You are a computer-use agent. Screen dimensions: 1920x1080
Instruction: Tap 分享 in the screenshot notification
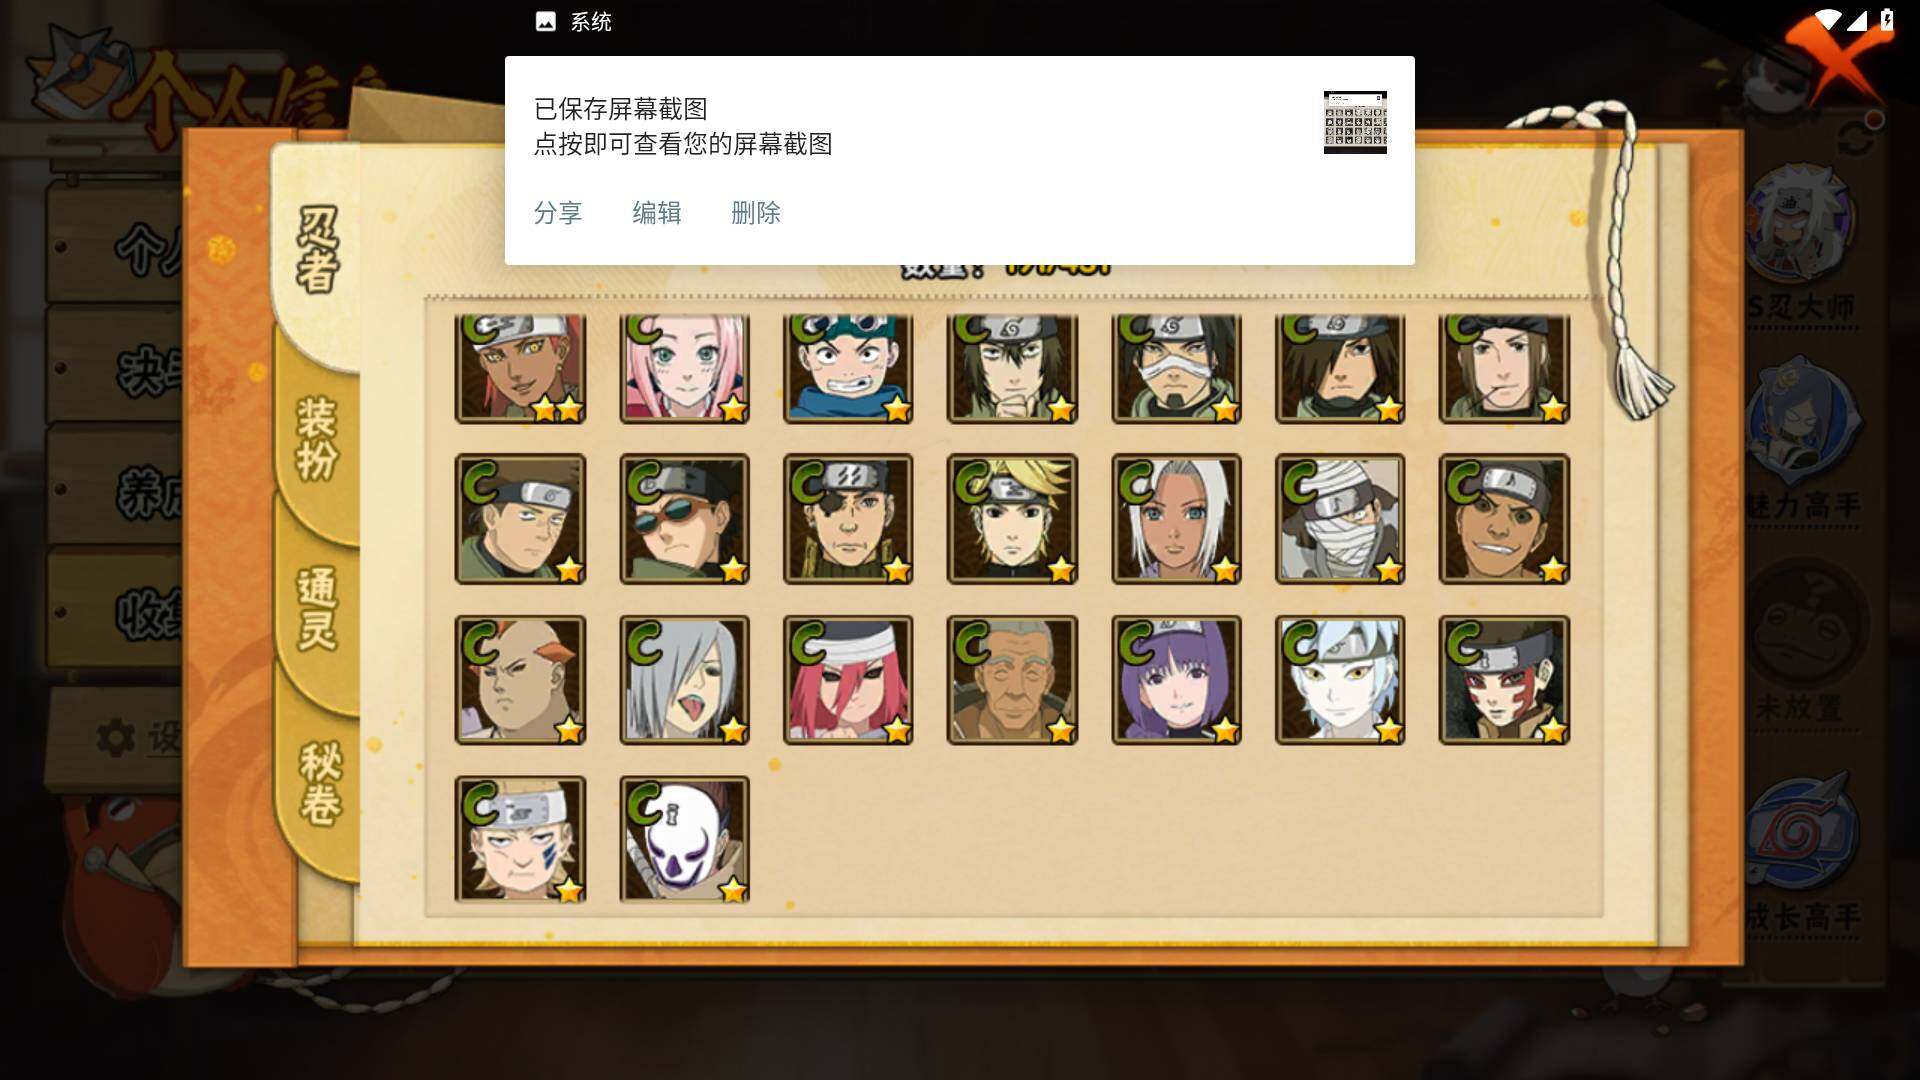[558, 212]
